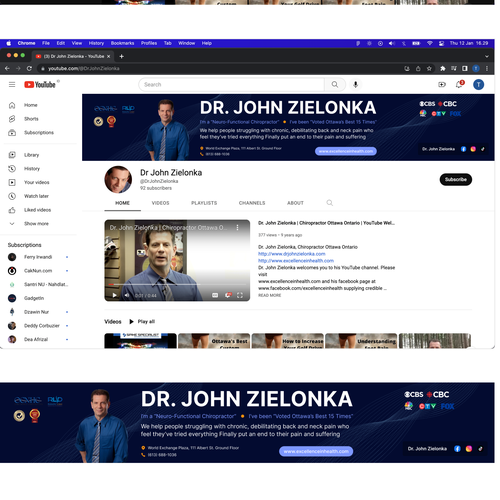Open the tab search chevron in Chrome
The height and width of the screenshot is (500, 500).
[487, 56]
